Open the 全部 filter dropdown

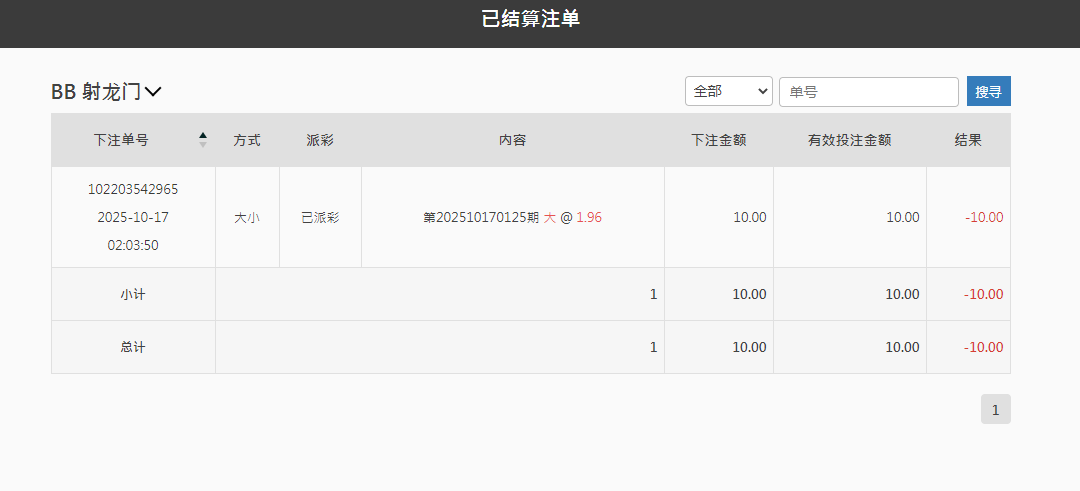click(729, 91)
